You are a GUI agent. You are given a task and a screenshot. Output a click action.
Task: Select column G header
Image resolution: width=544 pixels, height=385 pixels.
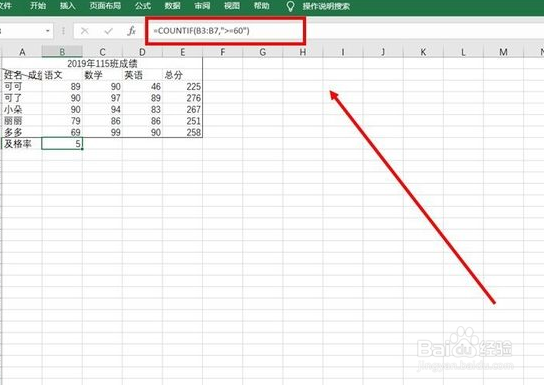point(263,52)
